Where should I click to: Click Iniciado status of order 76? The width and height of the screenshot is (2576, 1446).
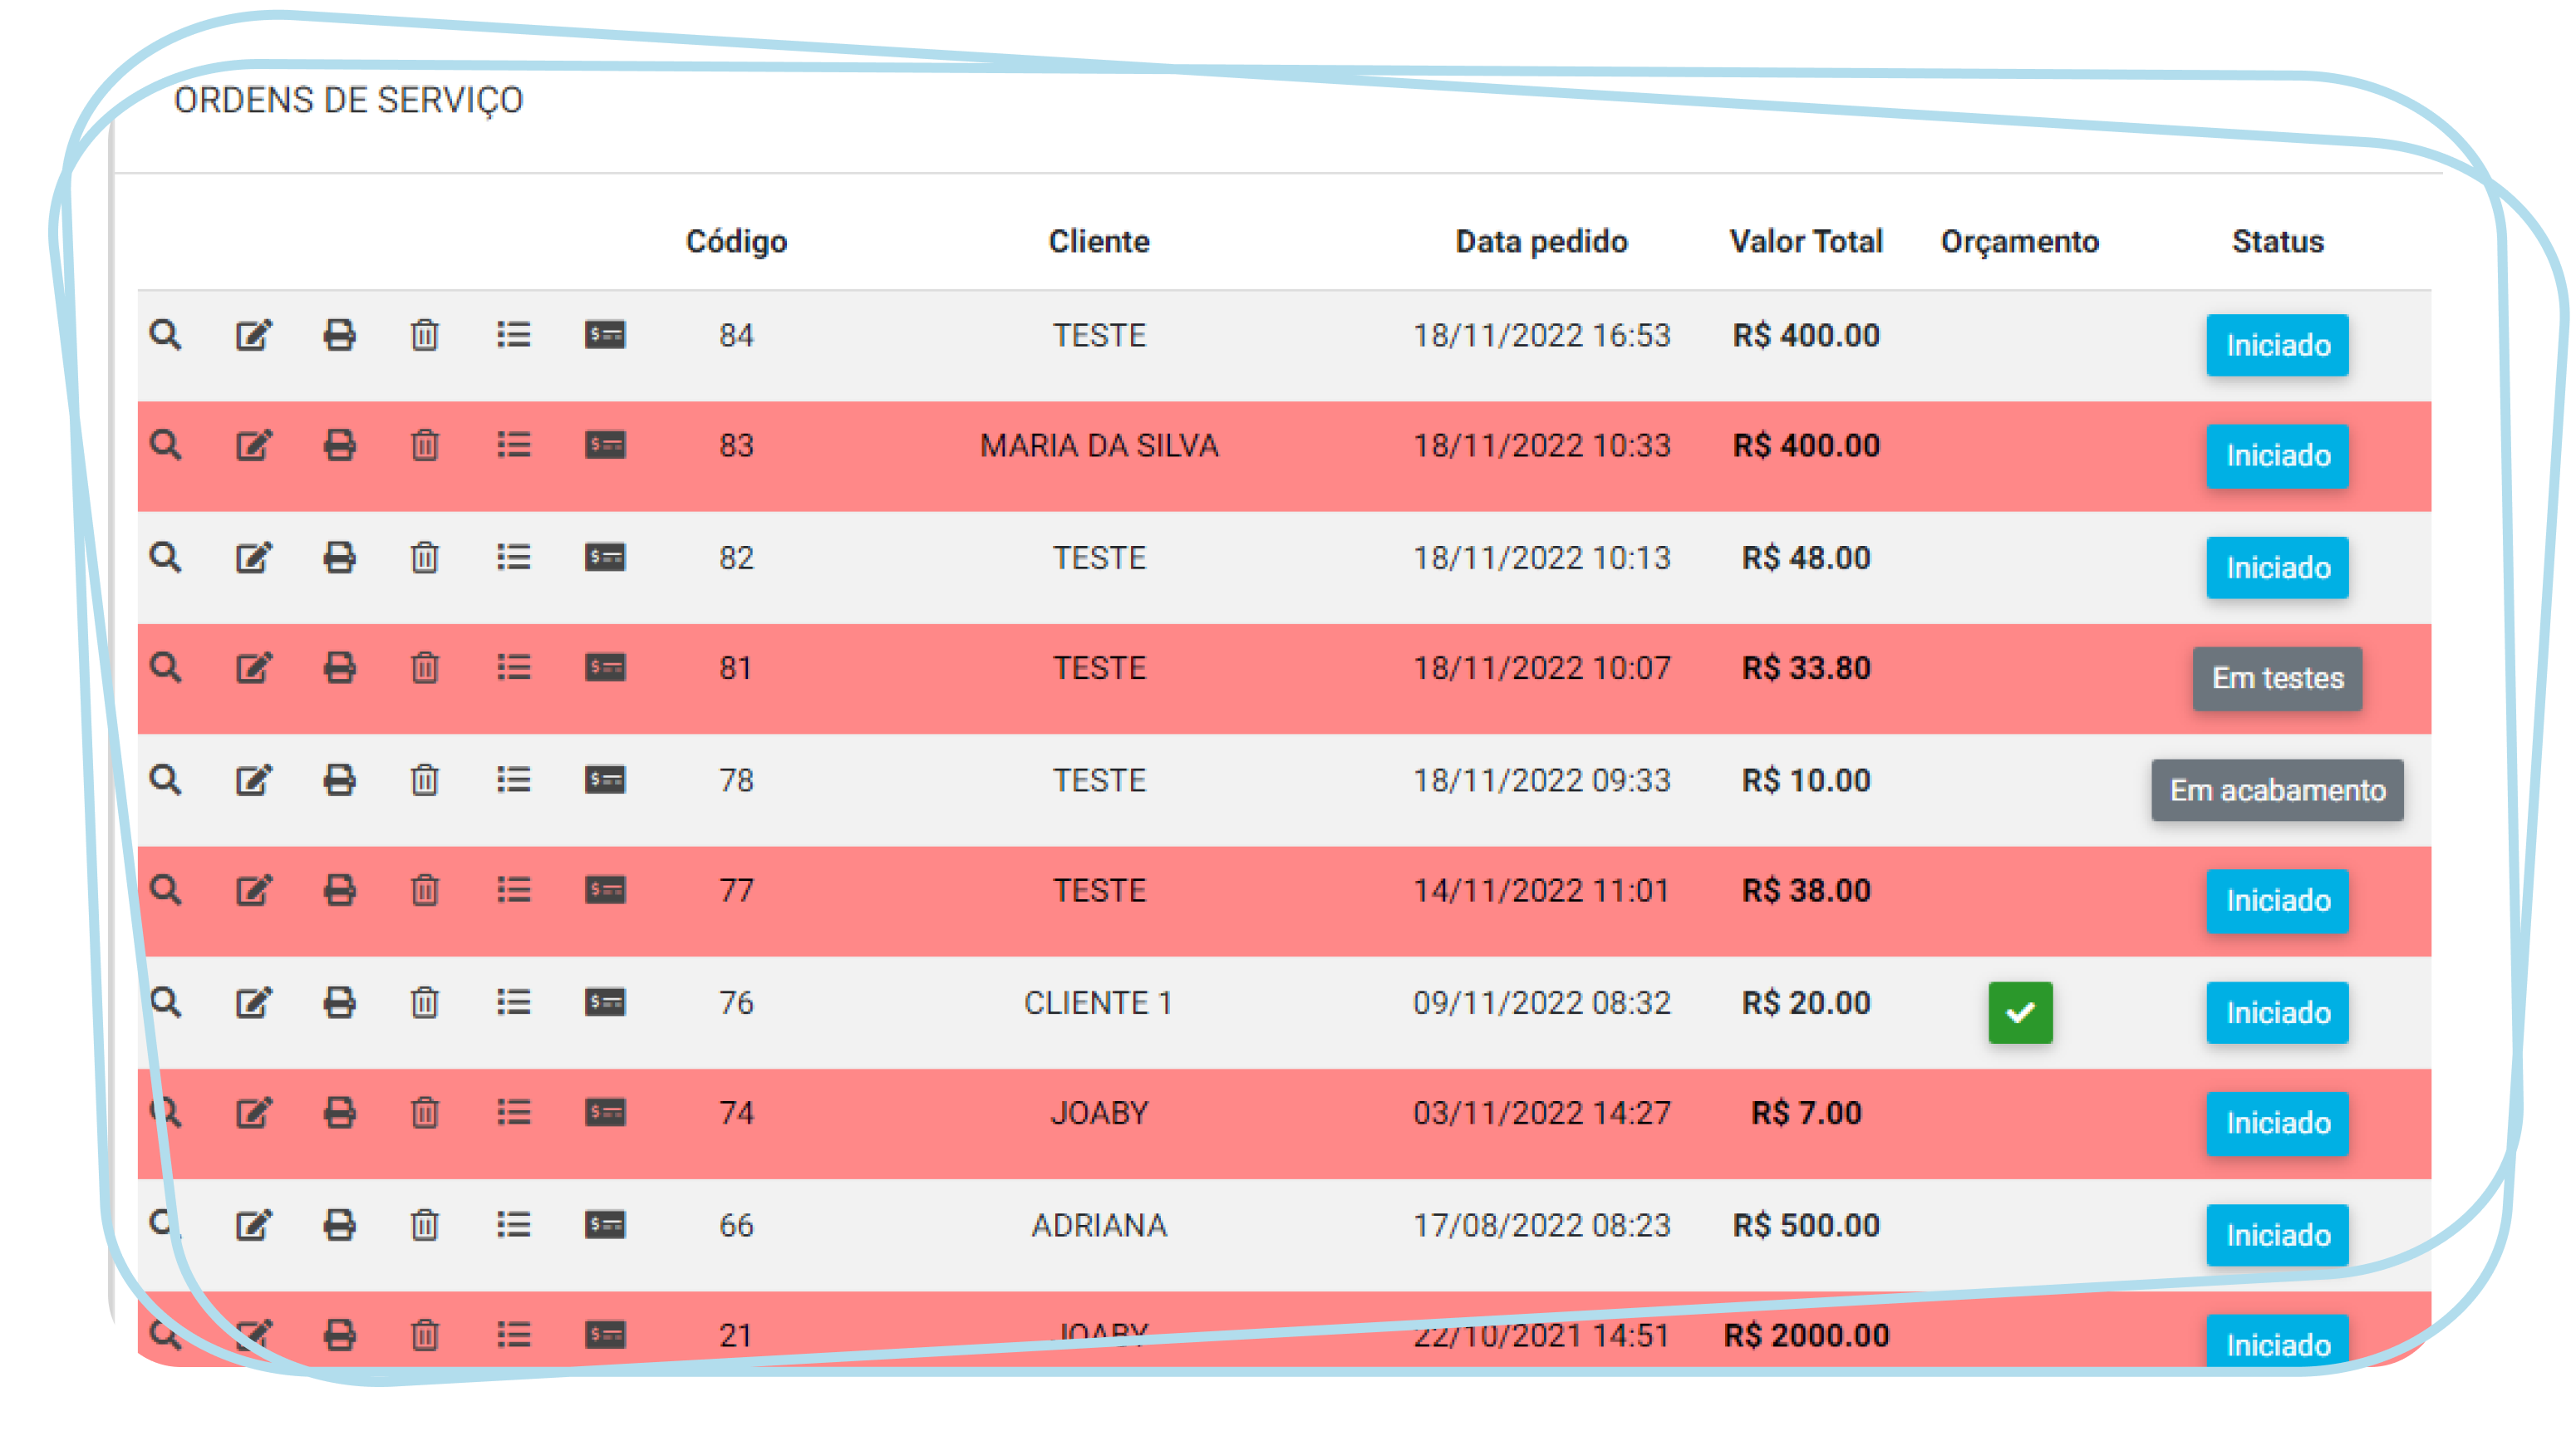pos(2277,1013)
